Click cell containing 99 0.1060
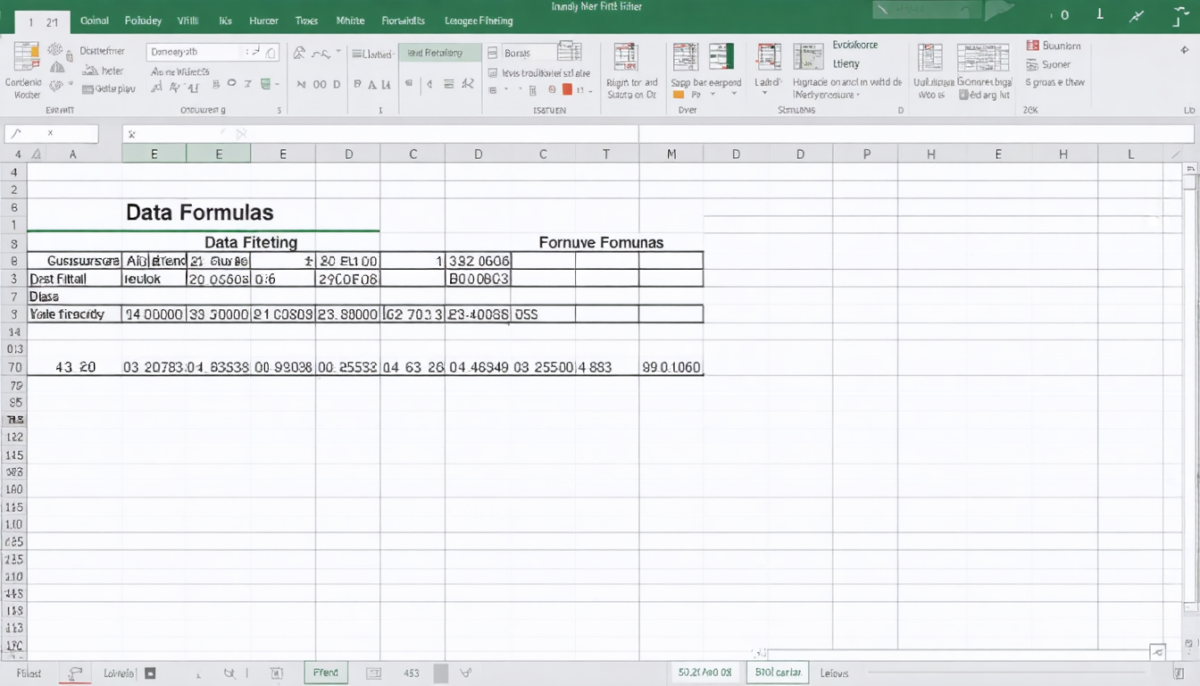1200x686 pixels. click(671, 367)
